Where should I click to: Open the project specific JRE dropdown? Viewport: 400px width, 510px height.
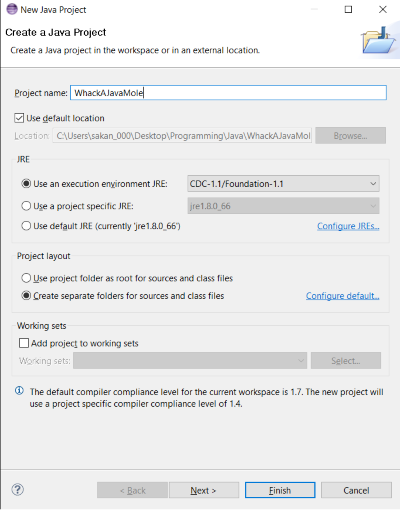coord(283,206)
